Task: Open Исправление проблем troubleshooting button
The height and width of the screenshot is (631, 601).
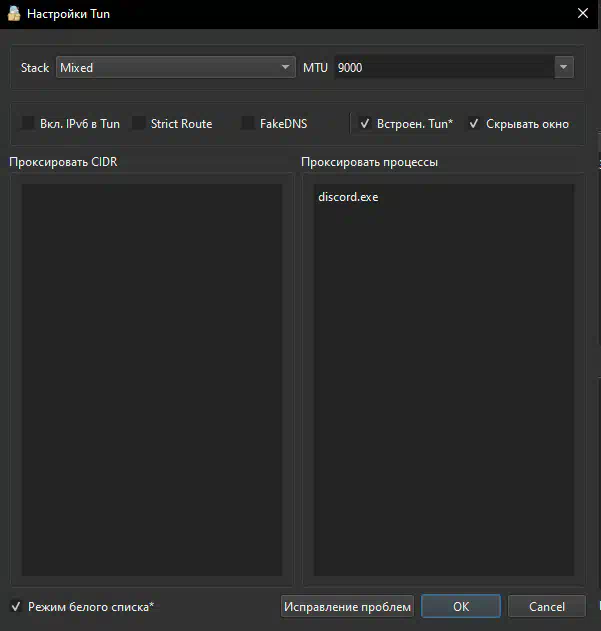Action: tap(347, 606)
